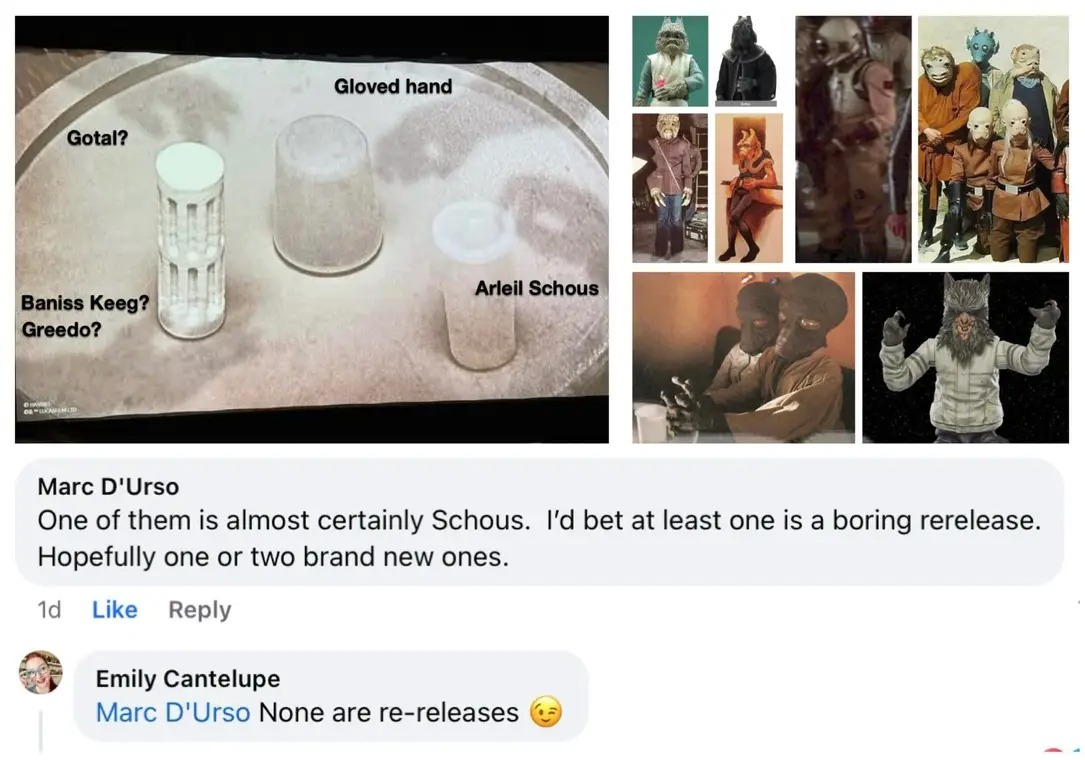Open the orange illustrated character artwork
1085x760 pixels.
[x=749, y=187]
